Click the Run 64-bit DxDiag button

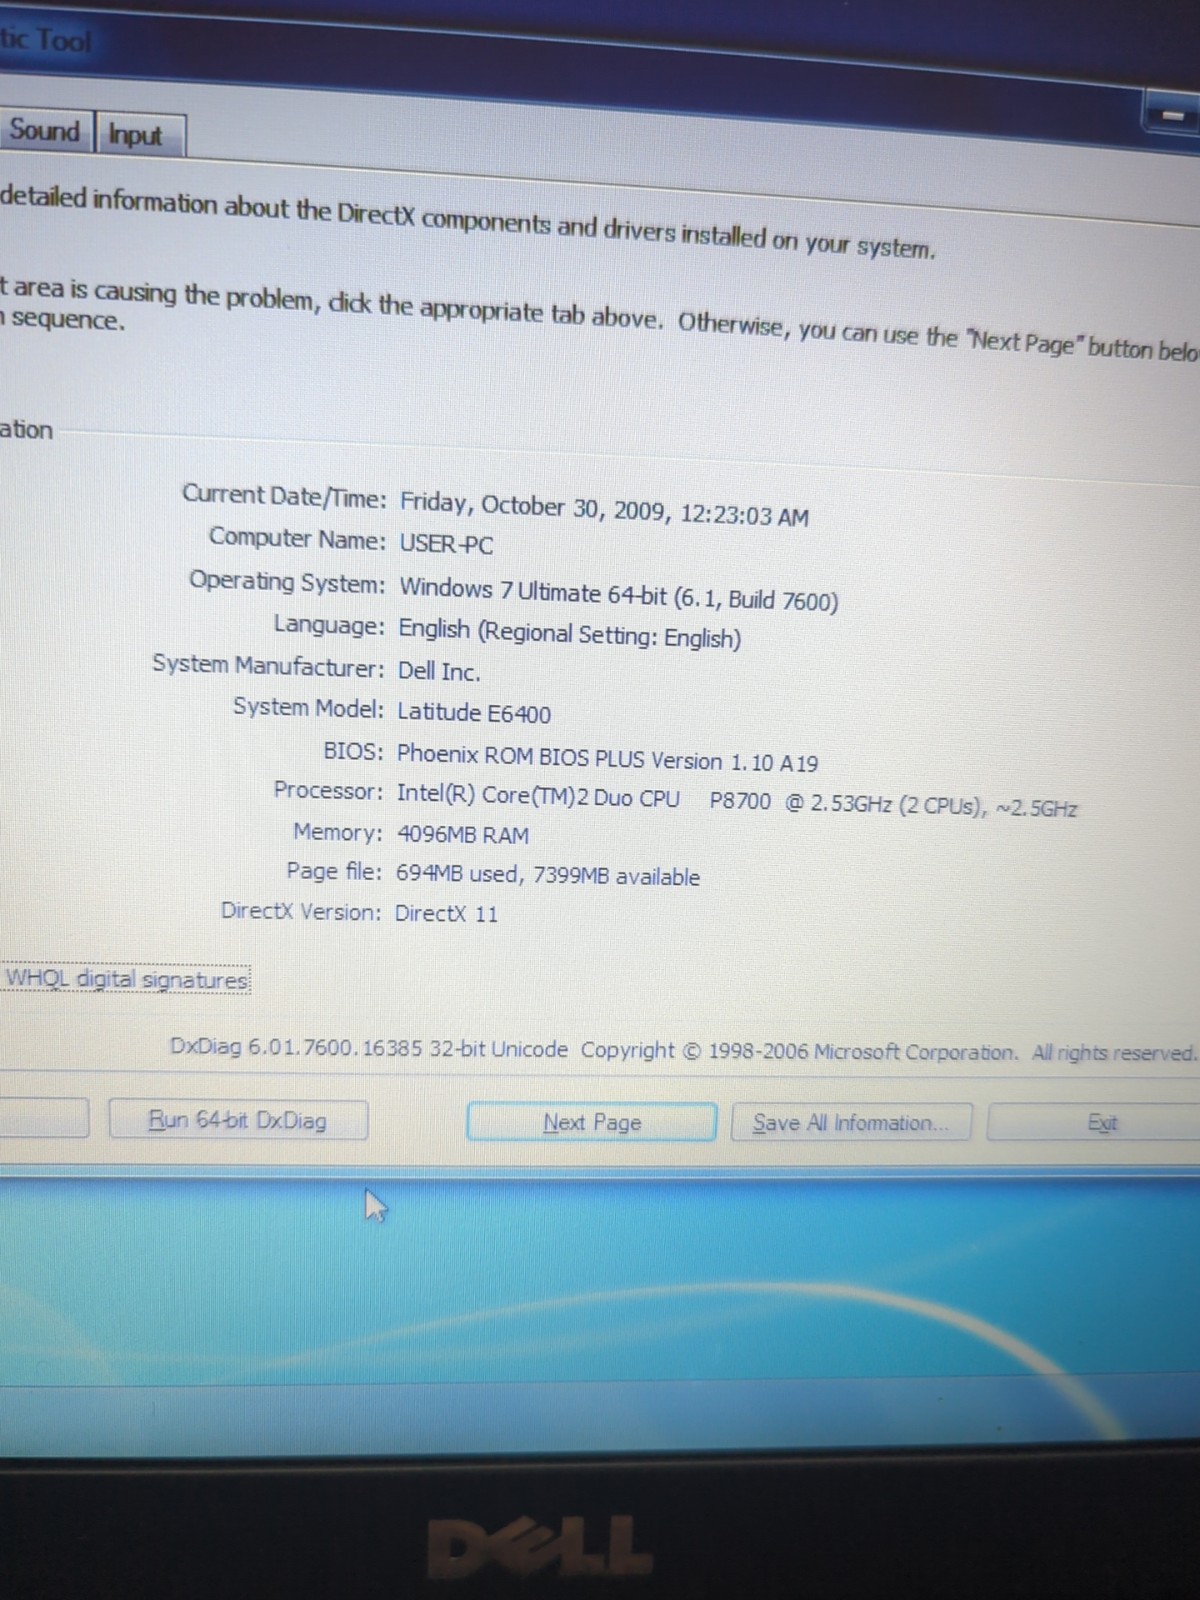click(x=238, y=1120)
